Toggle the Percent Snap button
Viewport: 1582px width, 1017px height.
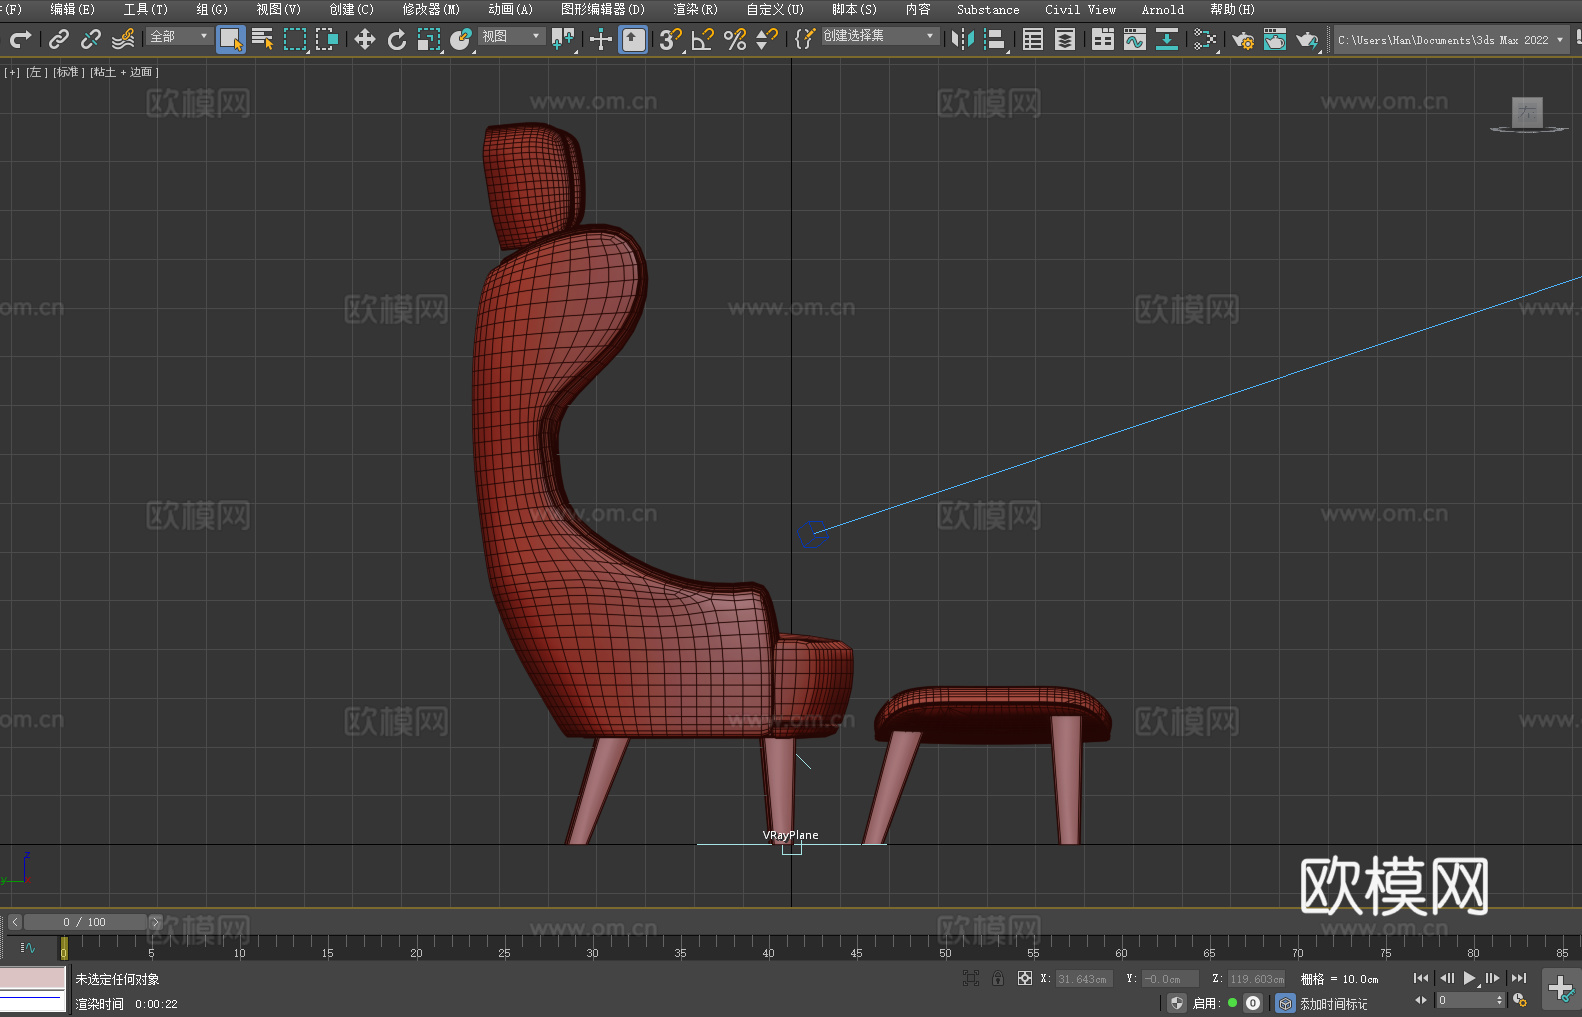click(735, 39)
